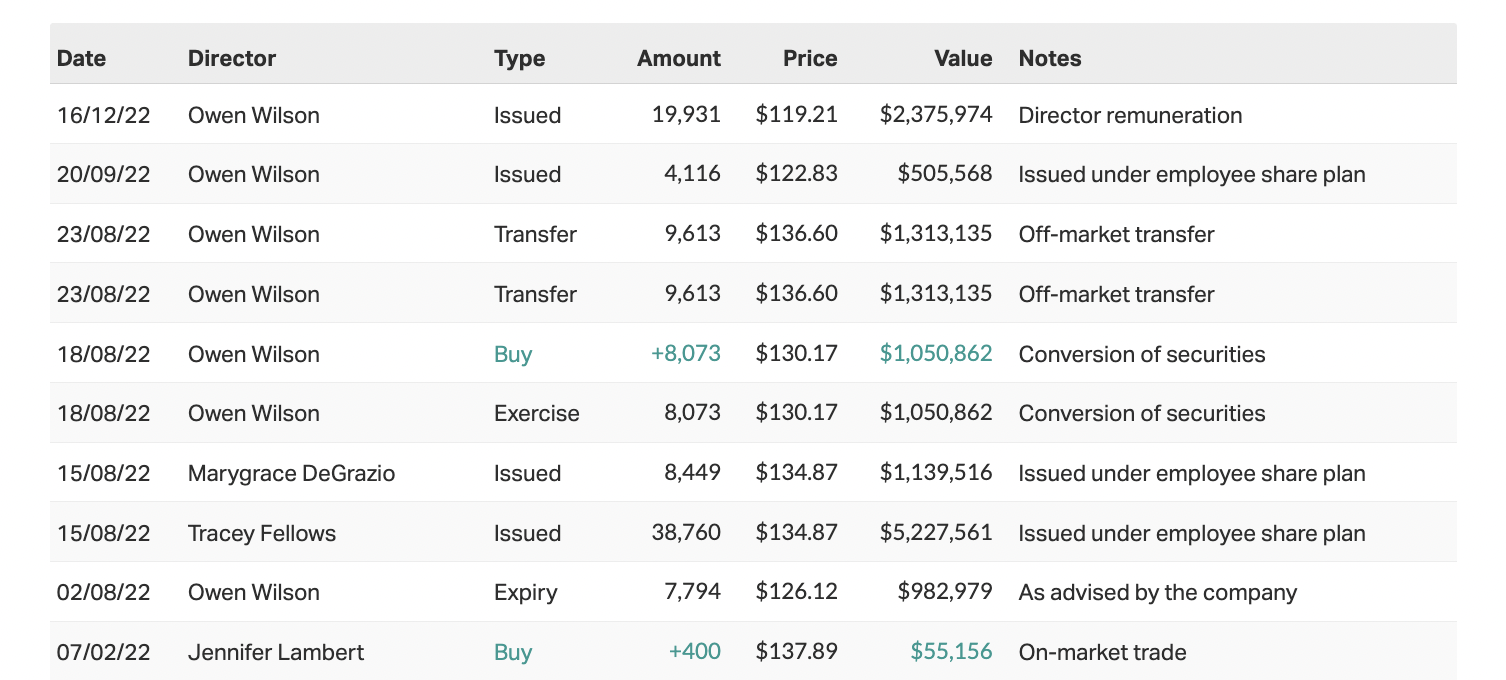Viewport: 1506px width, 680px height.
Task: Select the Tracey Fellows director name
Action: (x=261, y=533)
